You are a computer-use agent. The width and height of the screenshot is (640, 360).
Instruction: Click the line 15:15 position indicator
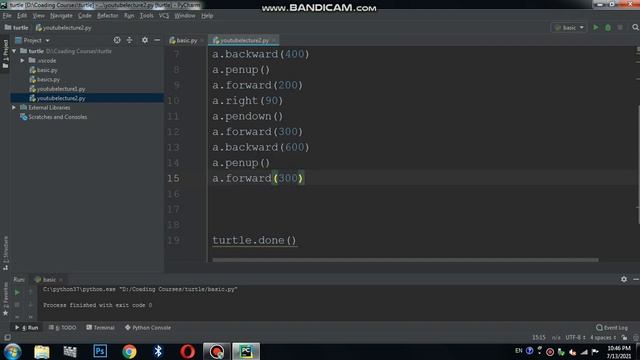point(539,338)
